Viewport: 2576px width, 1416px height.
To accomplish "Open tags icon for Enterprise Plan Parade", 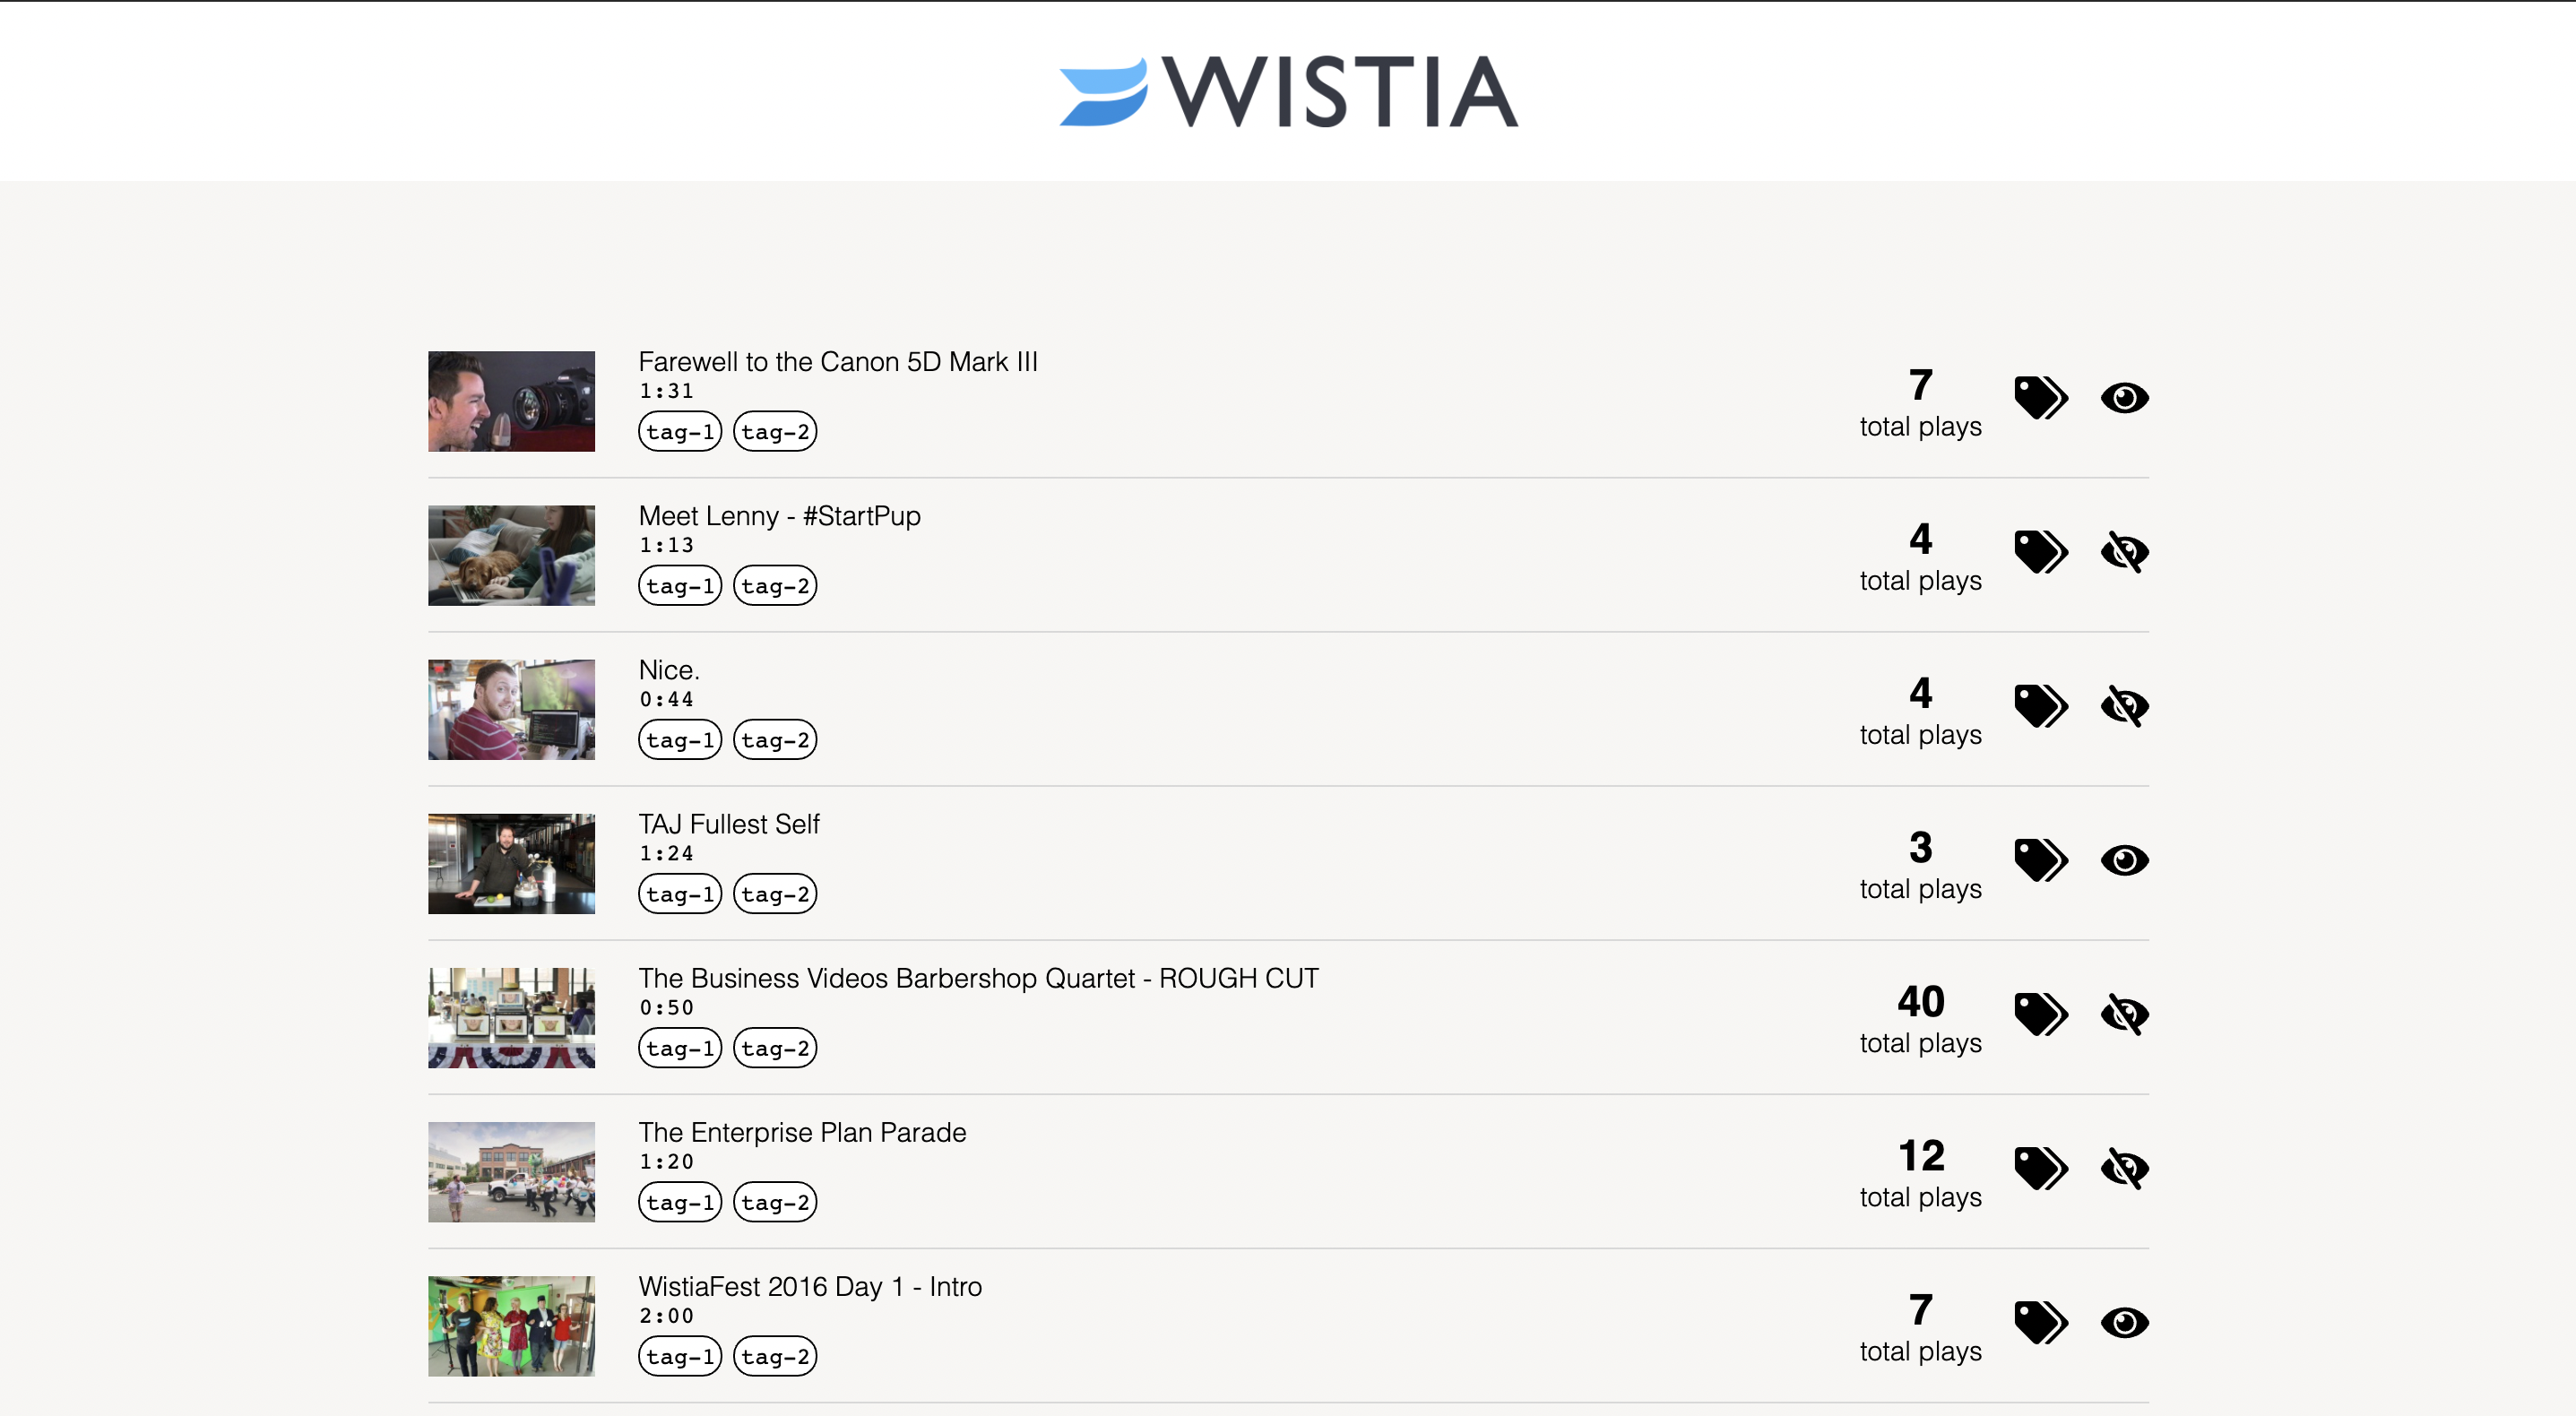I will [2040, 1168].
